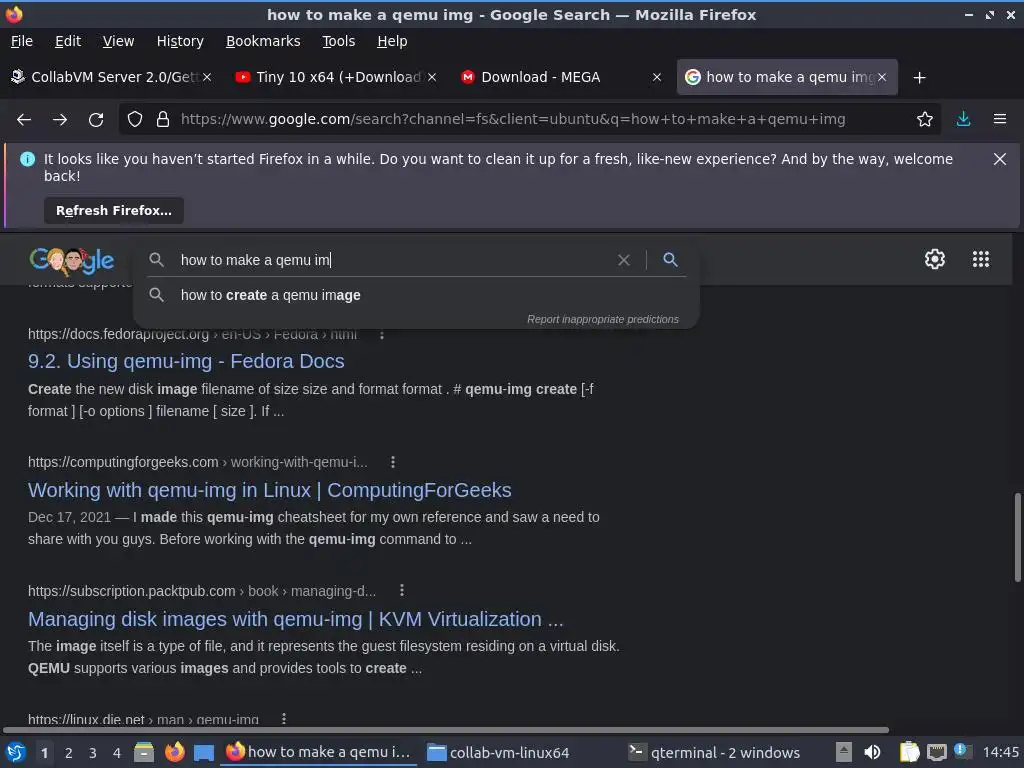Launch Firefox from taskbar quick launch
The width and height of the screenshot is (1024, 768).
[x=174, y=752]
